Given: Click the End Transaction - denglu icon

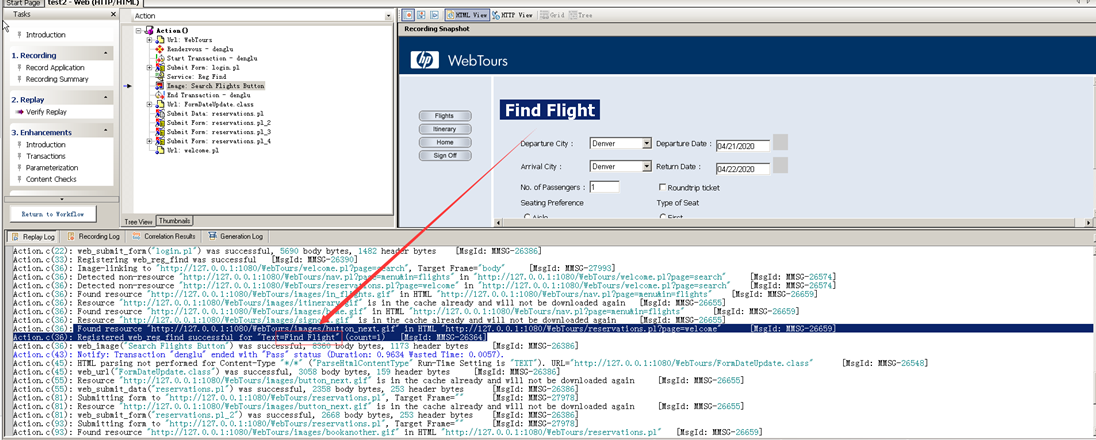Looking at the screenshot, I should click(x=160, y=94).
